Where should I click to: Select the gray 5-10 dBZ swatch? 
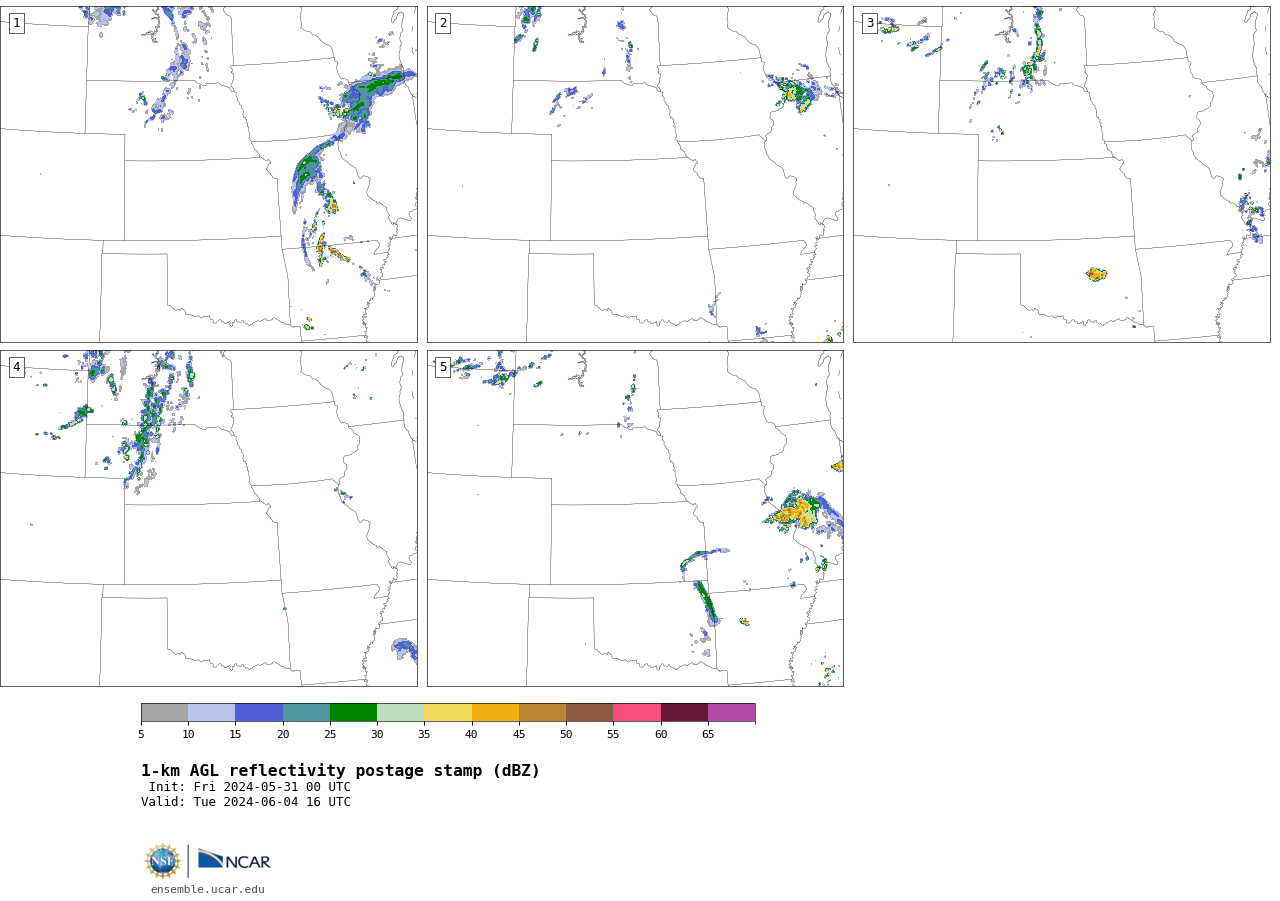164,712
